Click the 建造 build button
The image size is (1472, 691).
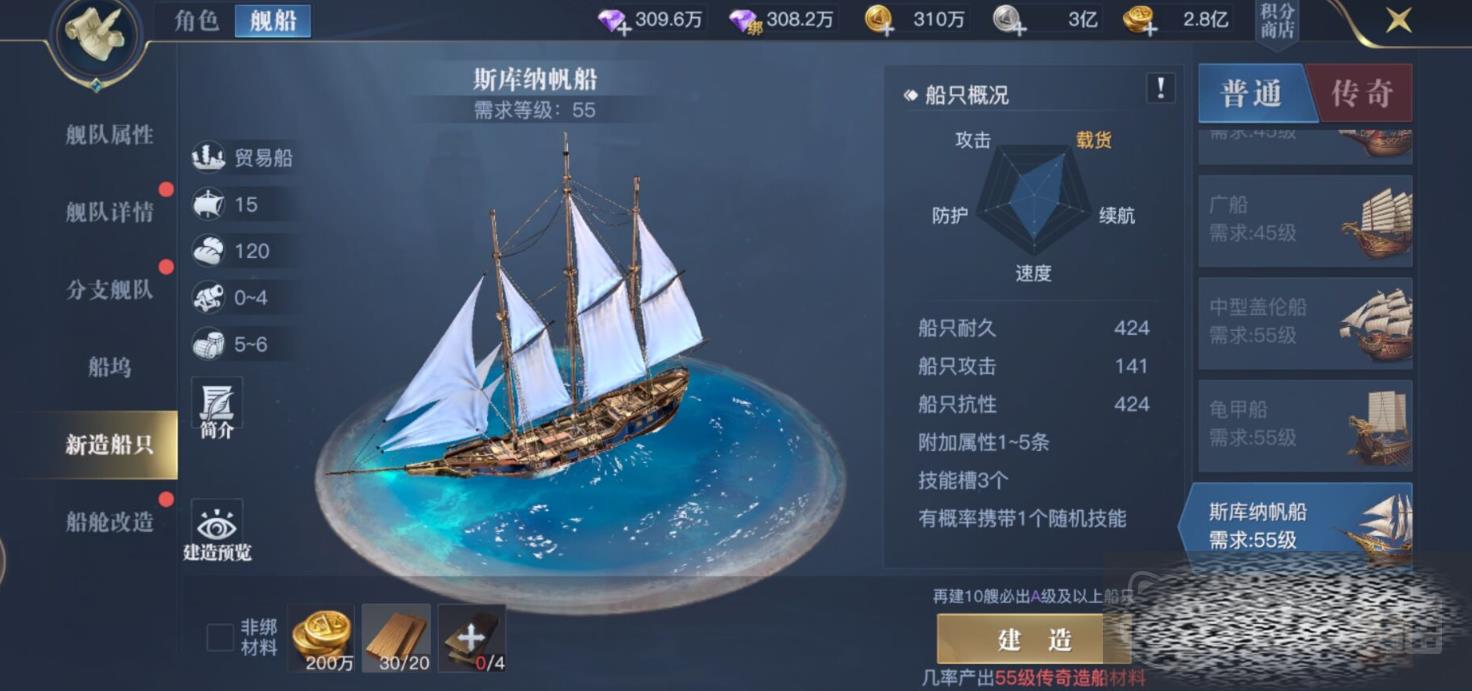1034,639
